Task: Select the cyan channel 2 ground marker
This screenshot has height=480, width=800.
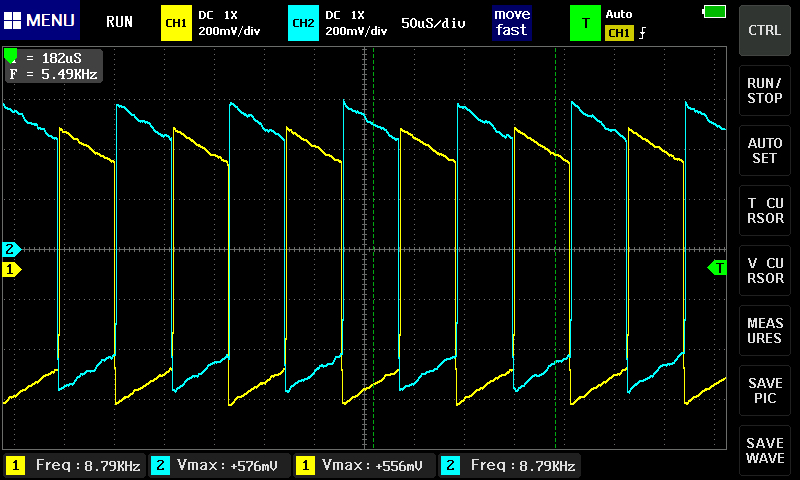Action: click(11, 249)
